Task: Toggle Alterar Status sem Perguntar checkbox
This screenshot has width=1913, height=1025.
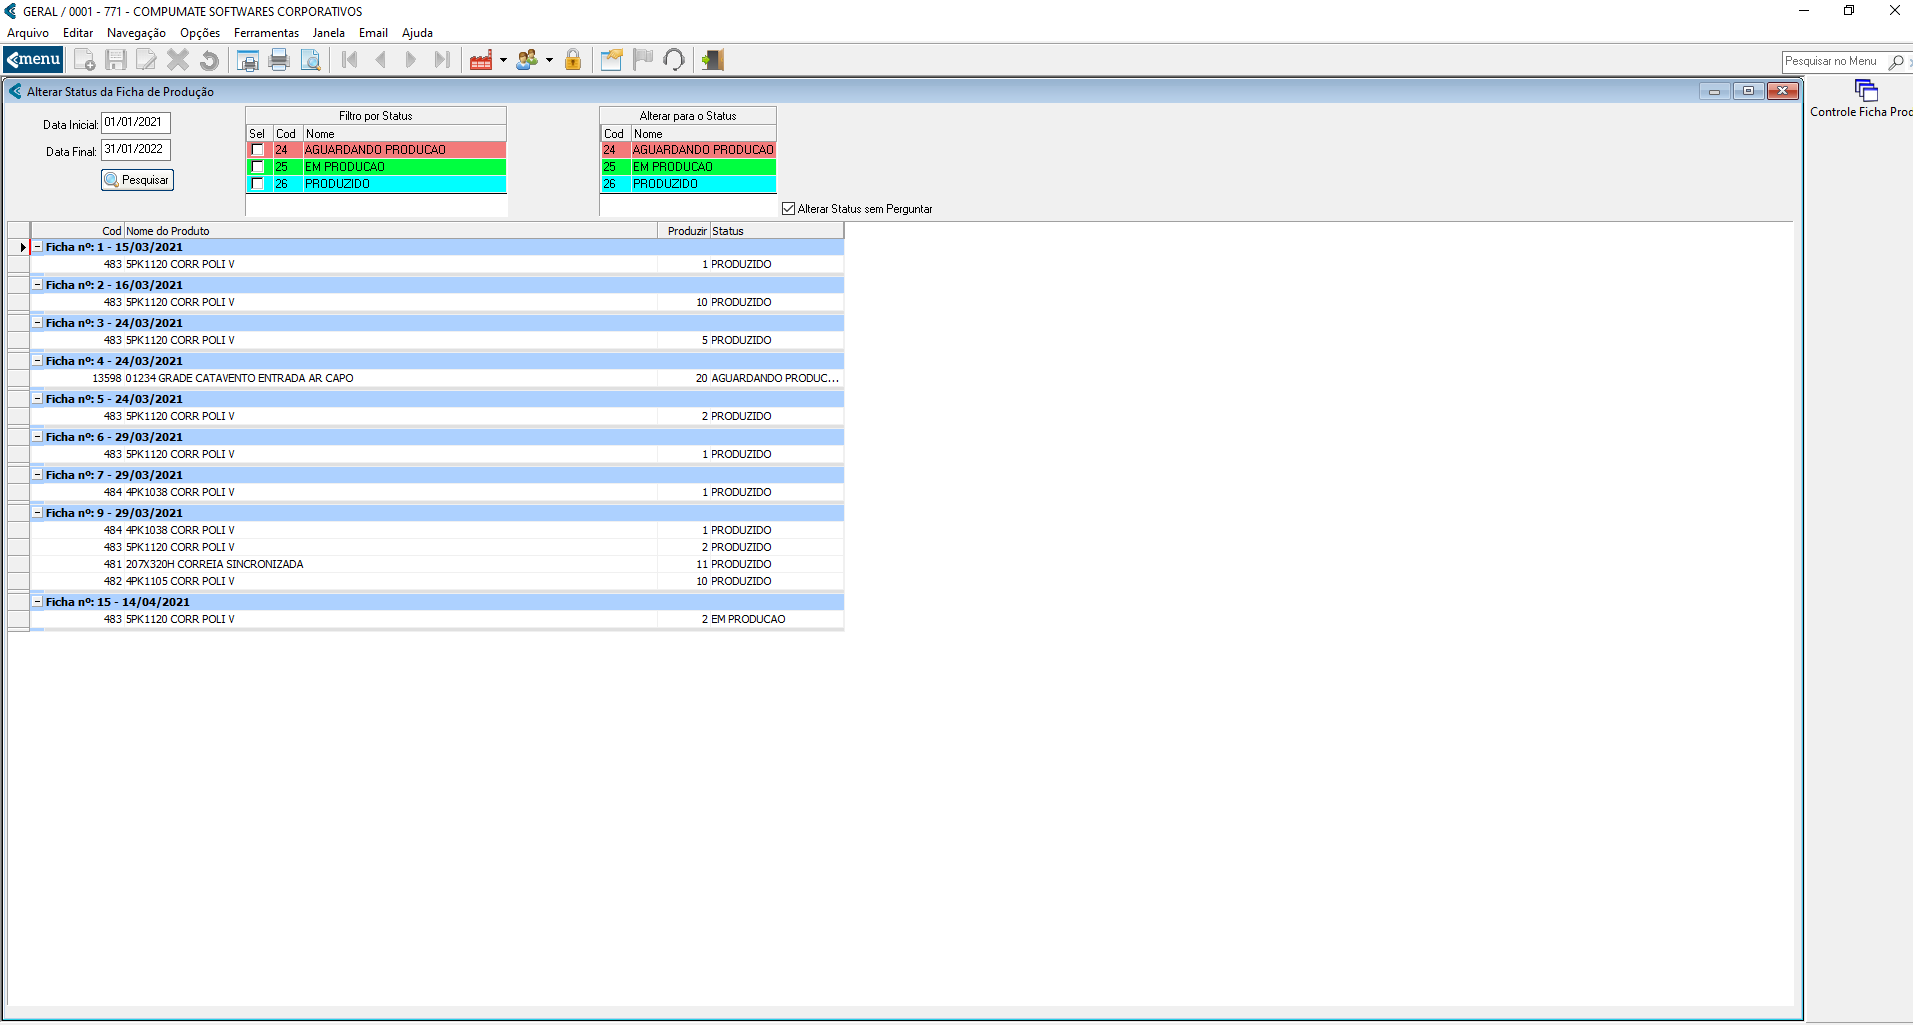Action: (788, 209)
